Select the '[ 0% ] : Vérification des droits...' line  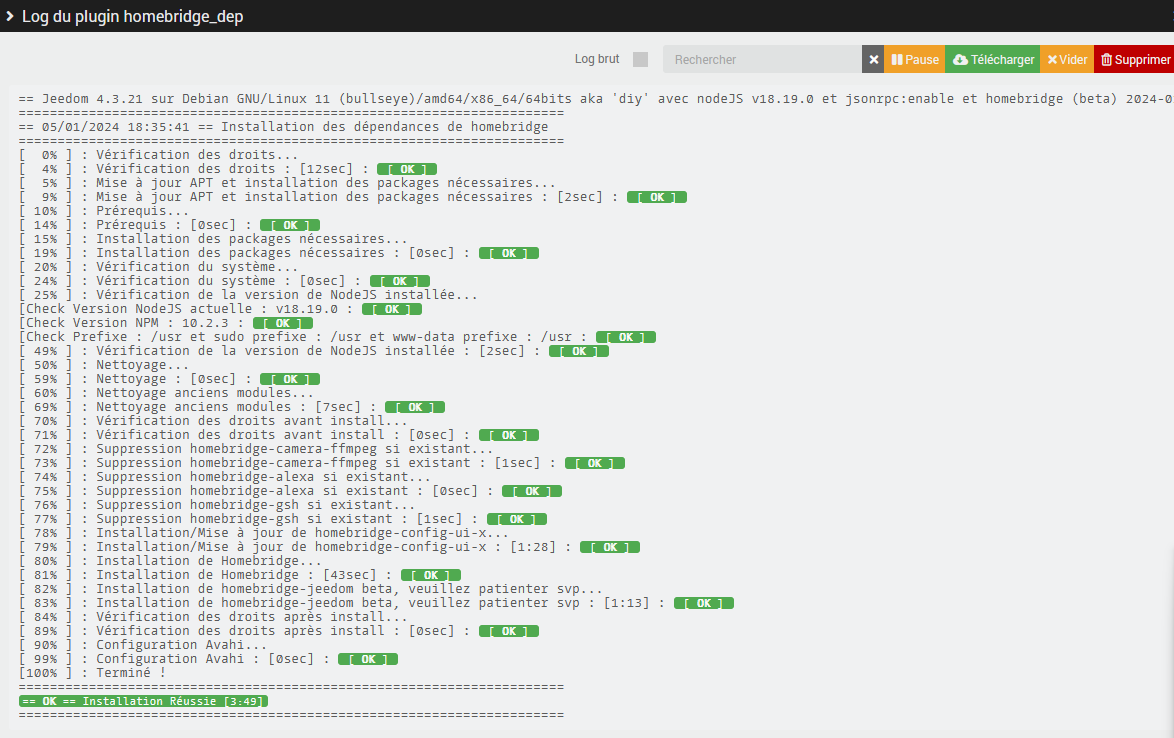[158, 155]
